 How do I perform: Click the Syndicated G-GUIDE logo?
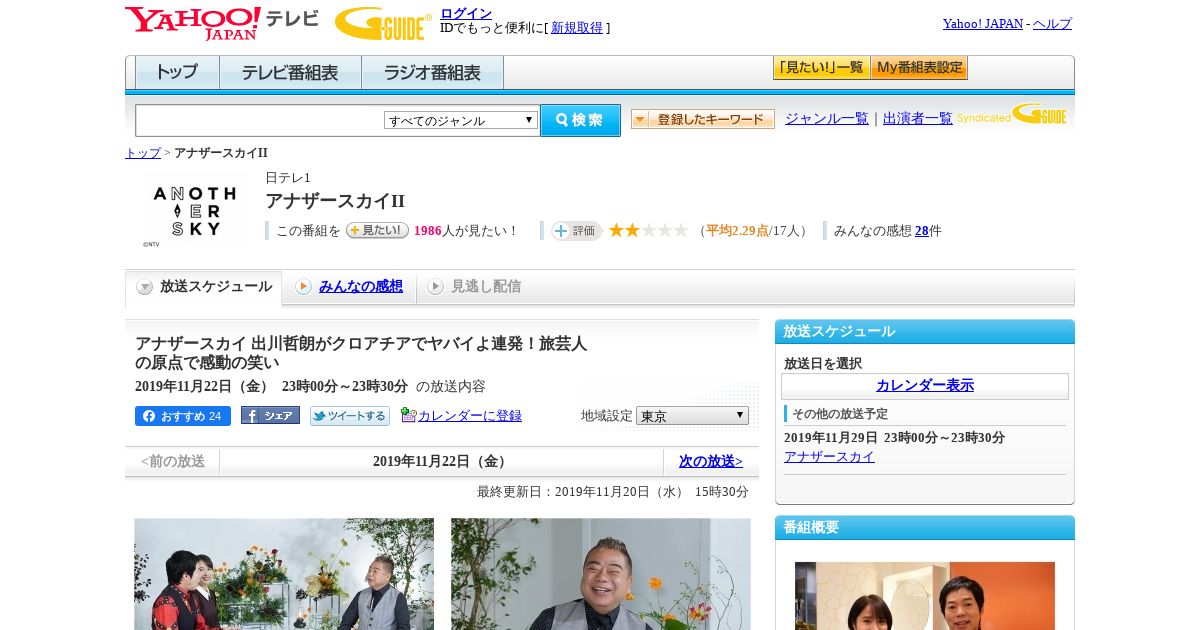pos(1012,114)
